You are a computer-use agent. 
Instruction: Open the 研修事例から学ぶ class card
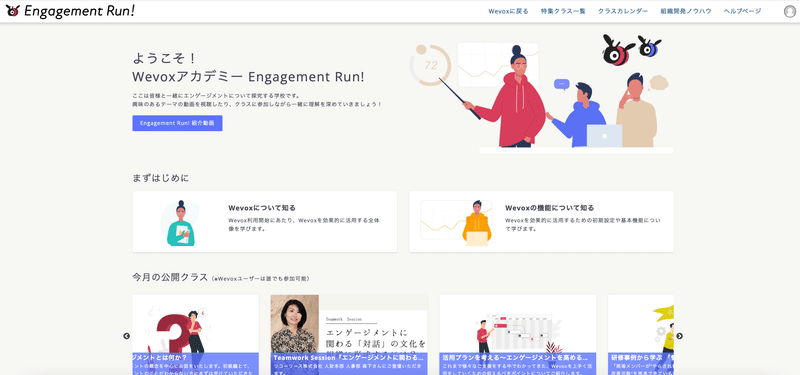point(641,335)
